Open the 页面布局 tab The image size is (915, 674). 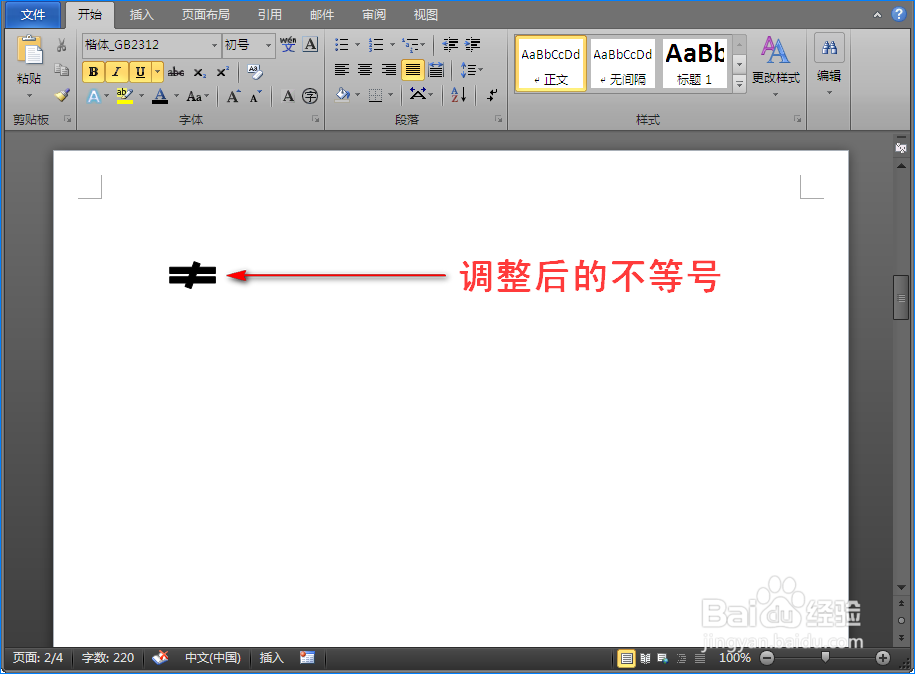tap(205, 14)
